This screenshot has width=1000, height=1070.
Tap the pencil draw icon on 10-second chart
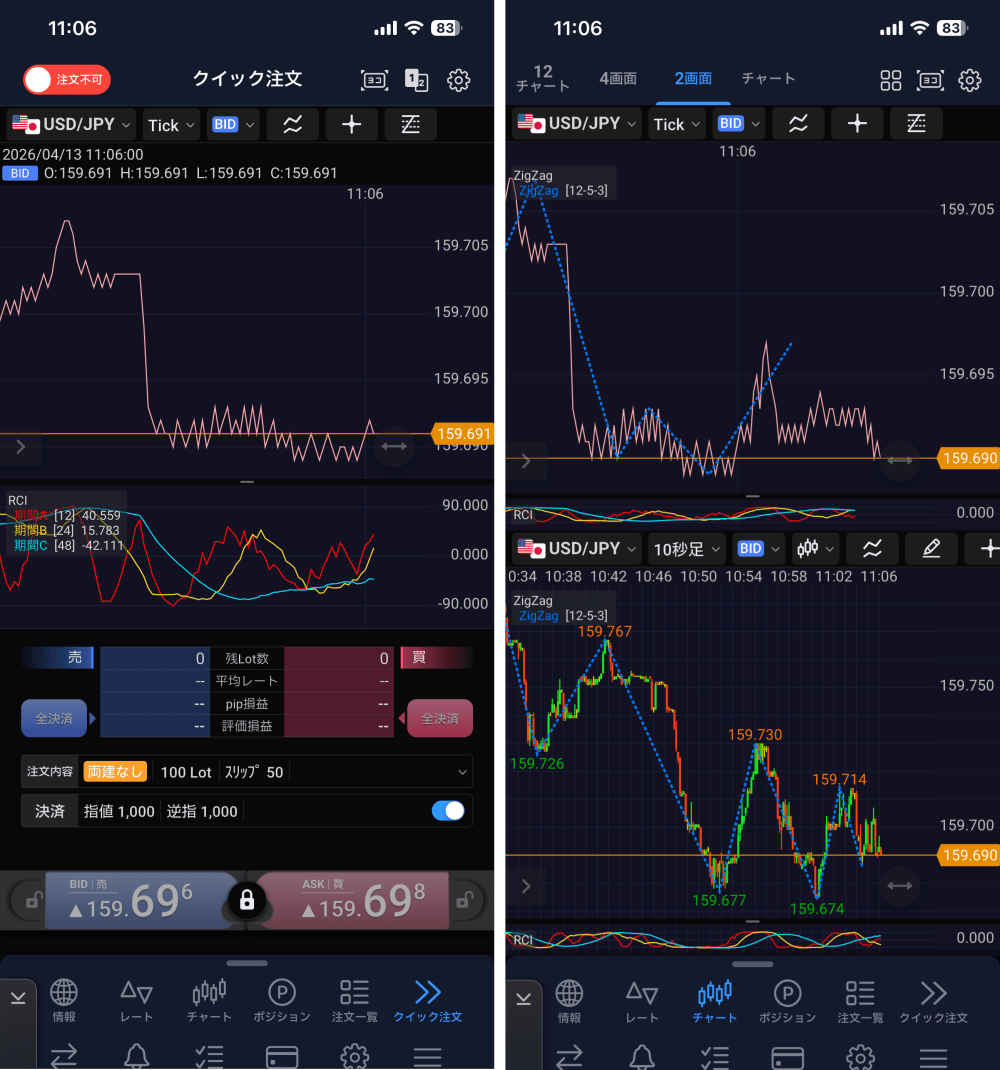click(931, 549)
